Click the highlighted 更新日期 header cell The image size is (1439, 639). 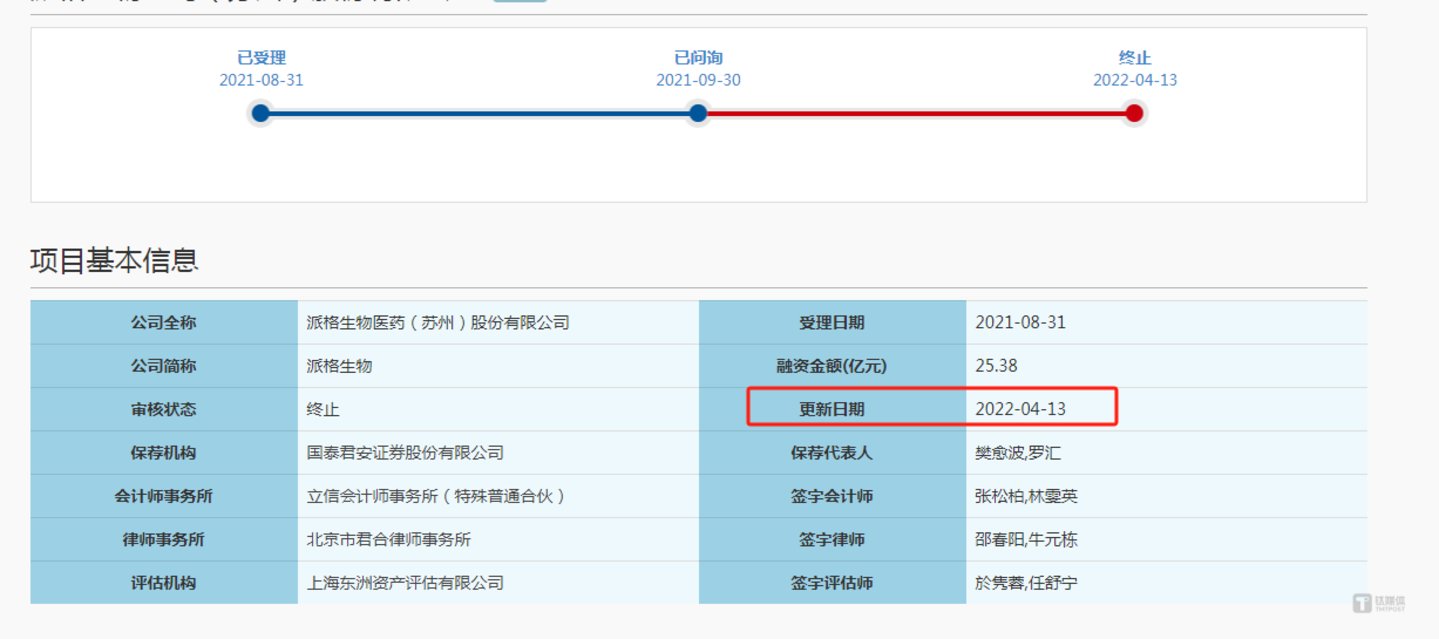click(x=832, y=409)
